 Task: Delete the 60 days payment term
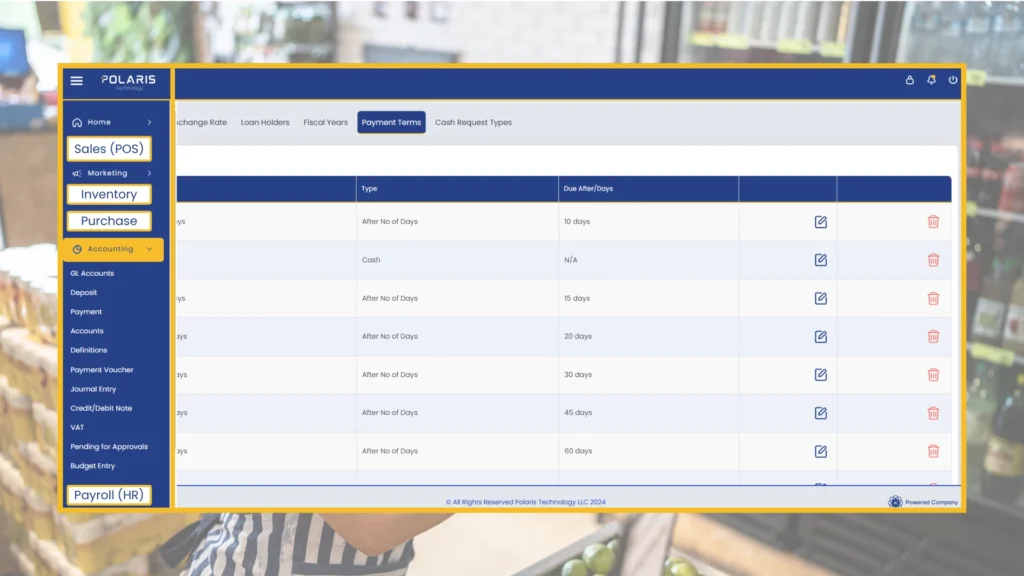point(933,451)
